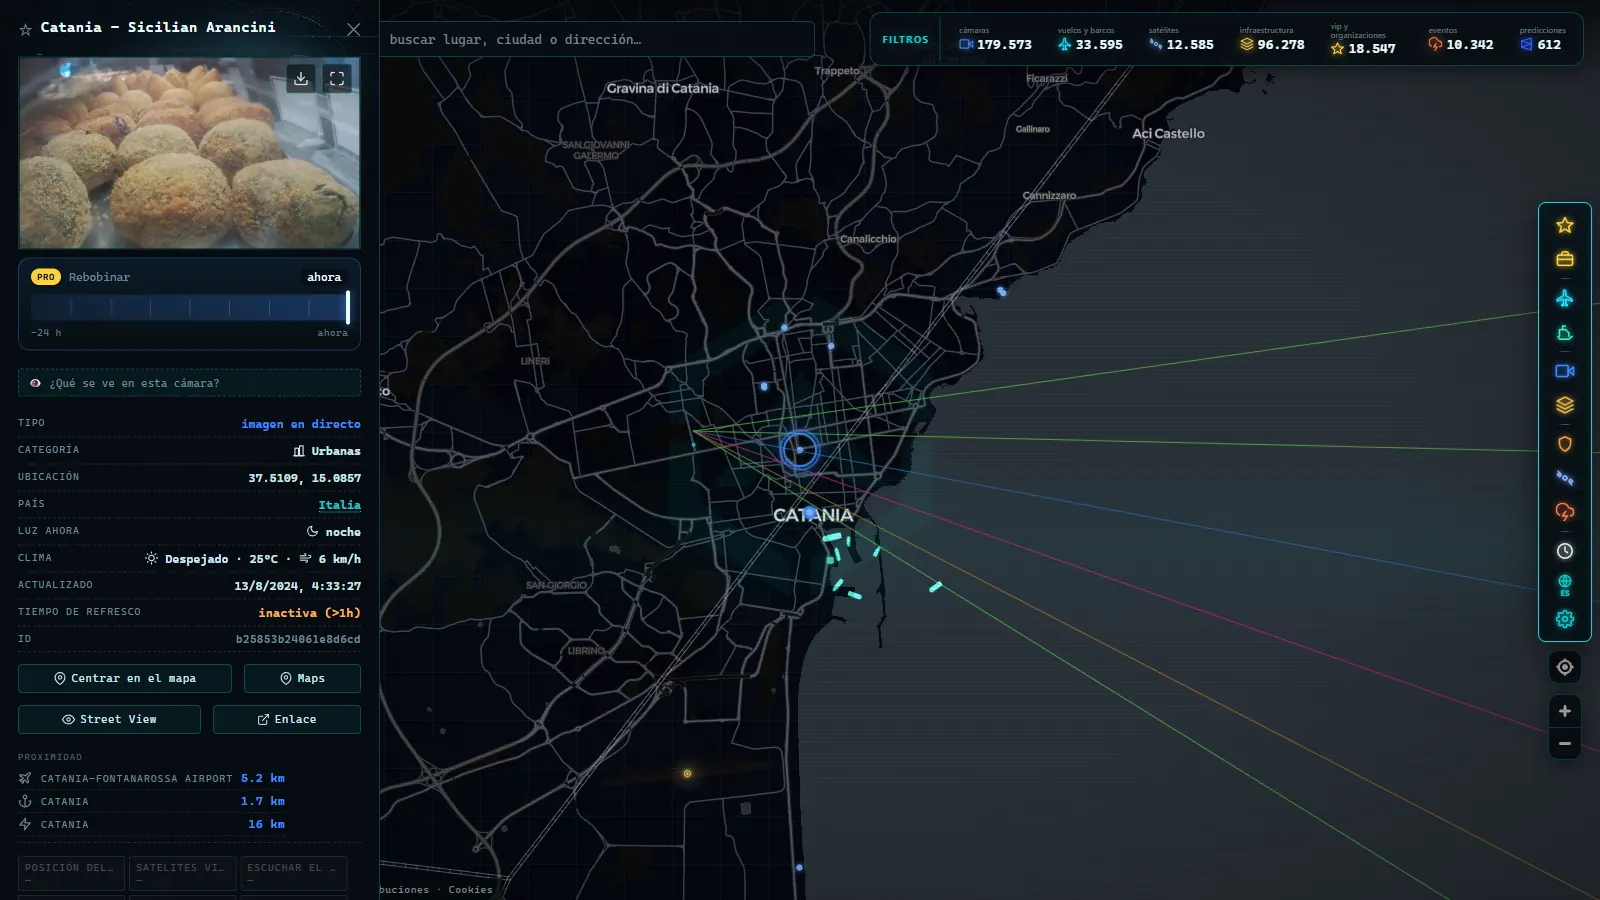Open favorites star in right toolbar

tap(1565, 225)
